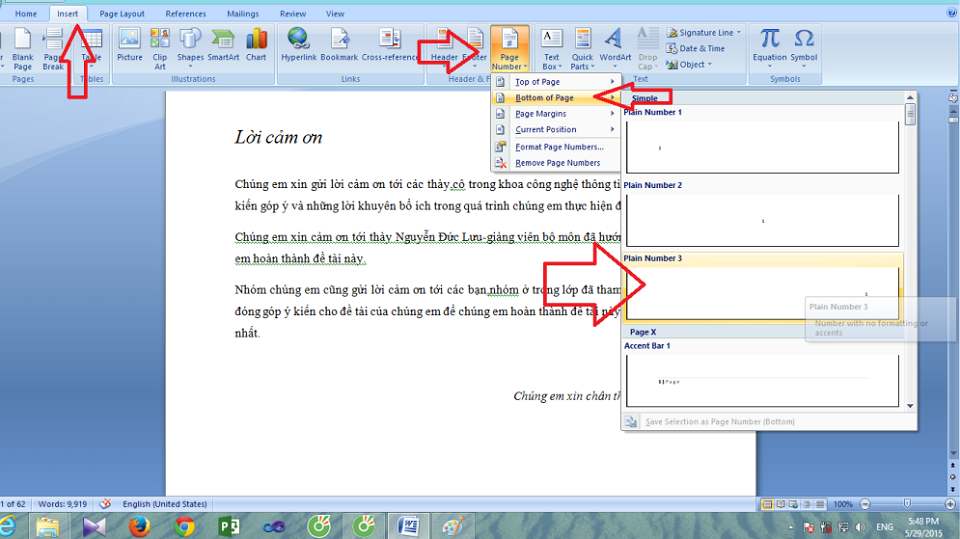The height and width of the screenshot is (539, 960).
Task: Open the Equation gallery
Action: (x=770, y=48)
